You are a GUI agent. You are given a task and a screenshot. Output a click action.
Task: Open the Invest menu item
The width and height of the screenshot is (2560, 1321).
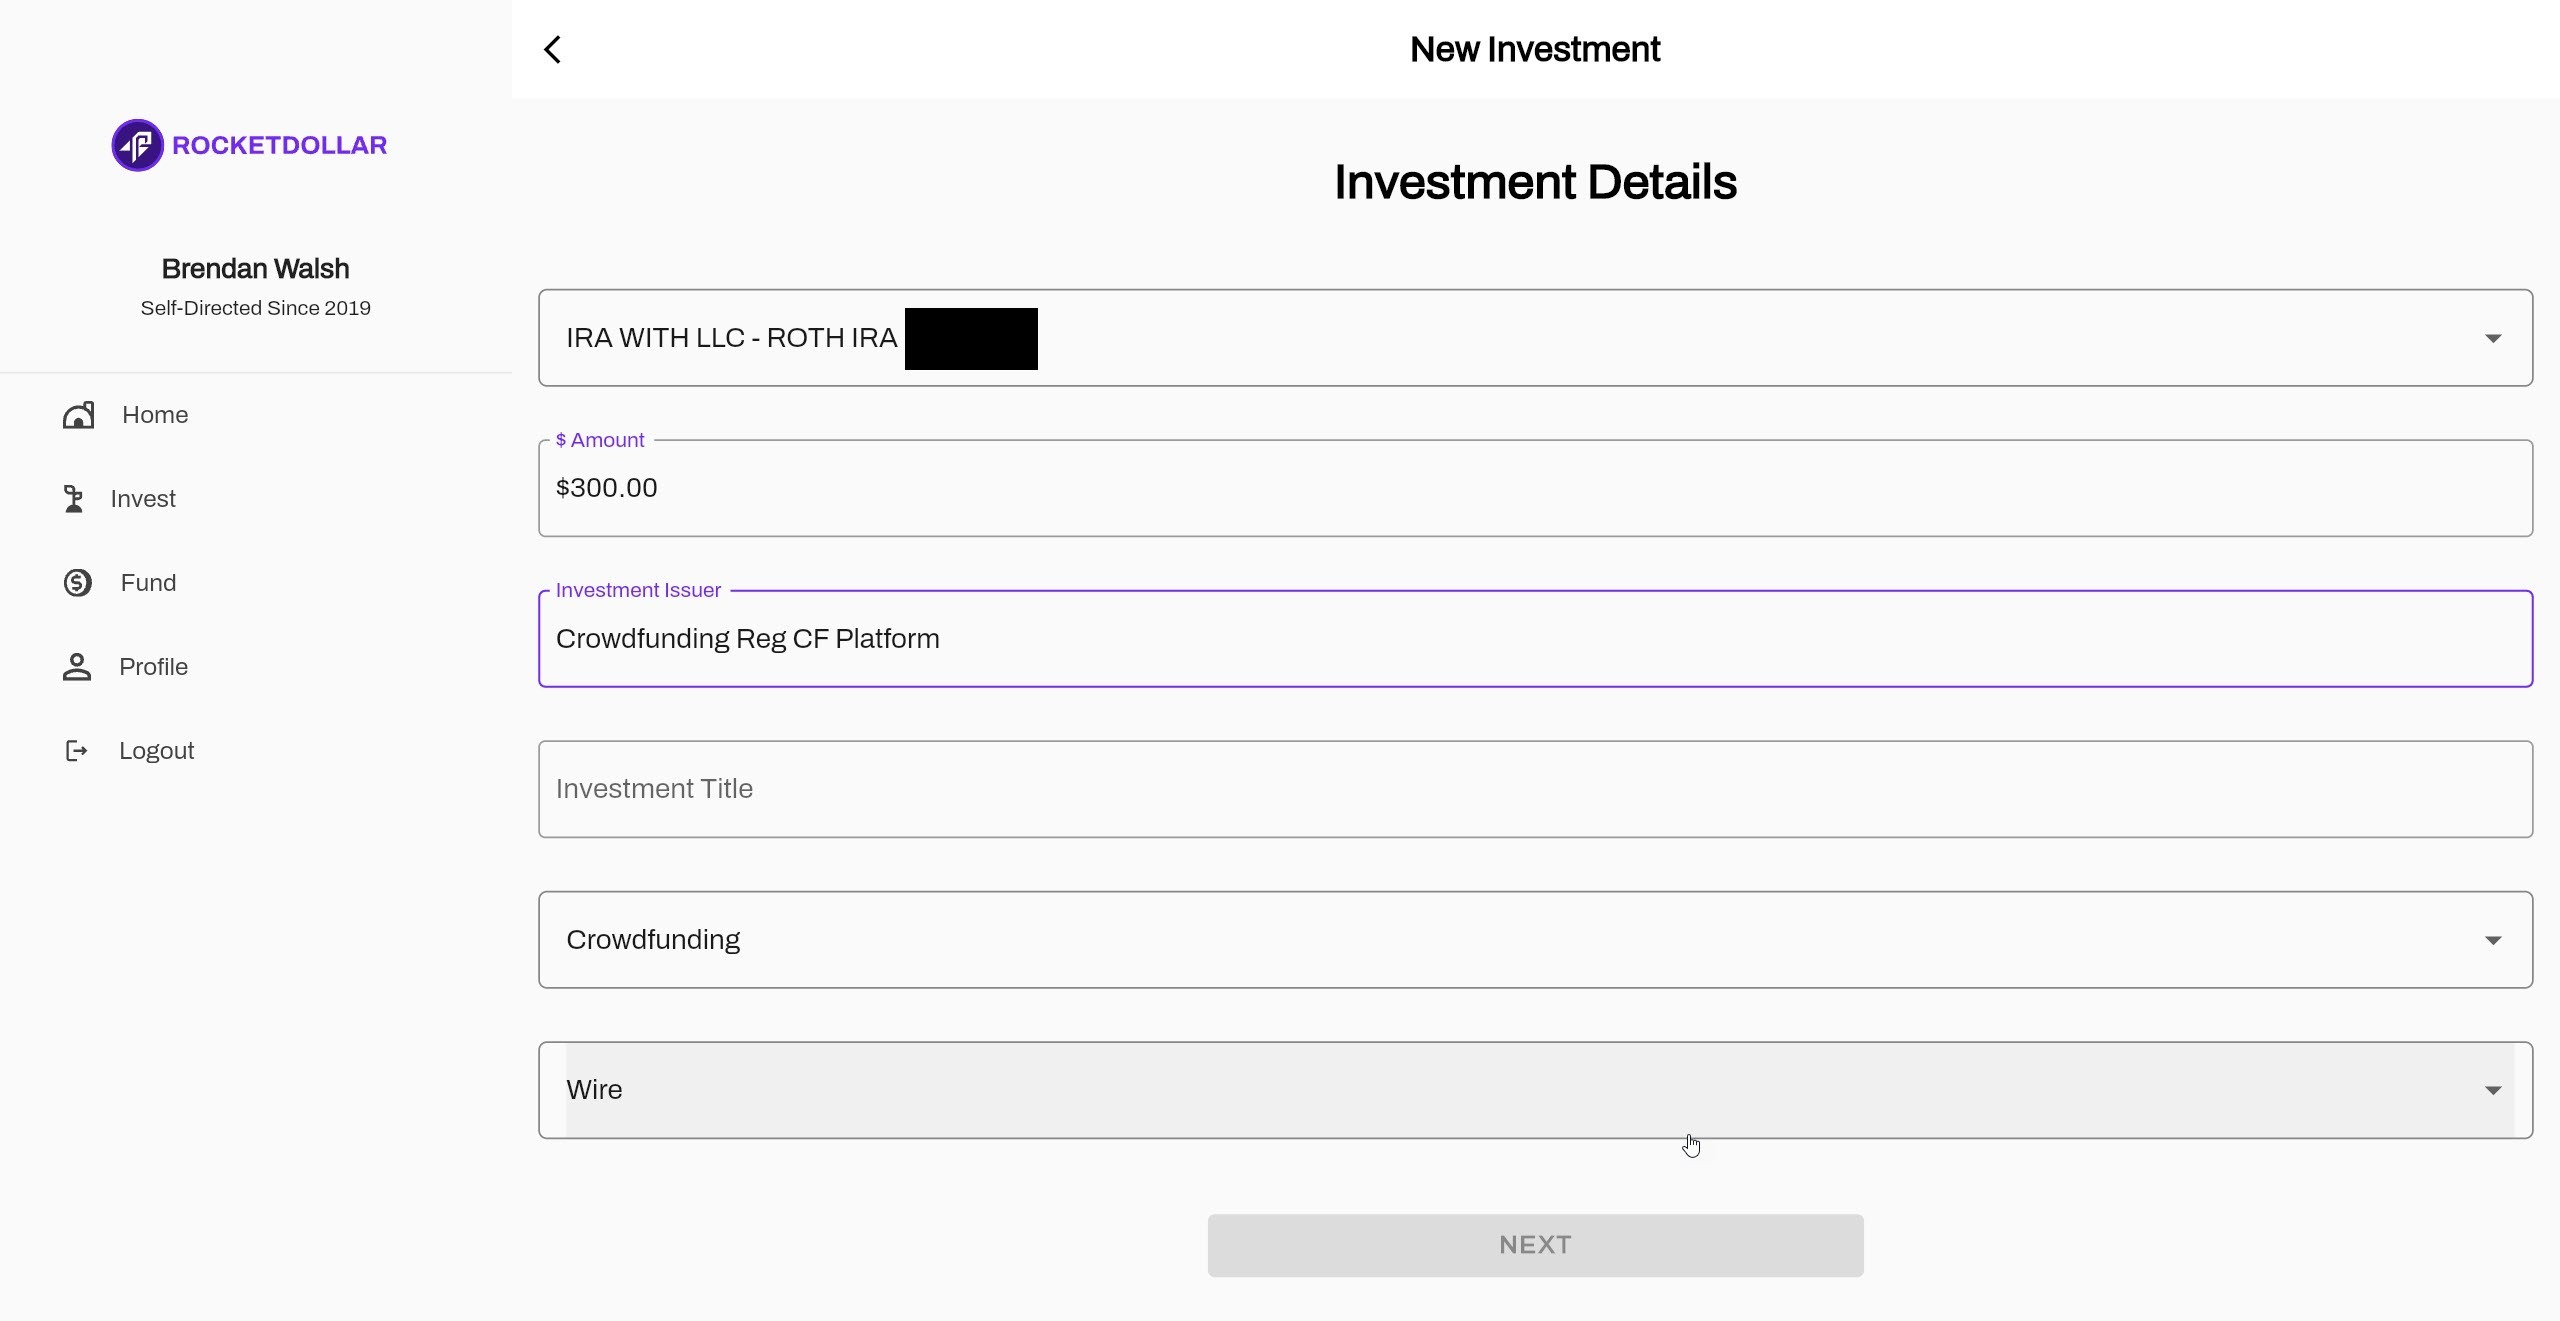[143, 499]
